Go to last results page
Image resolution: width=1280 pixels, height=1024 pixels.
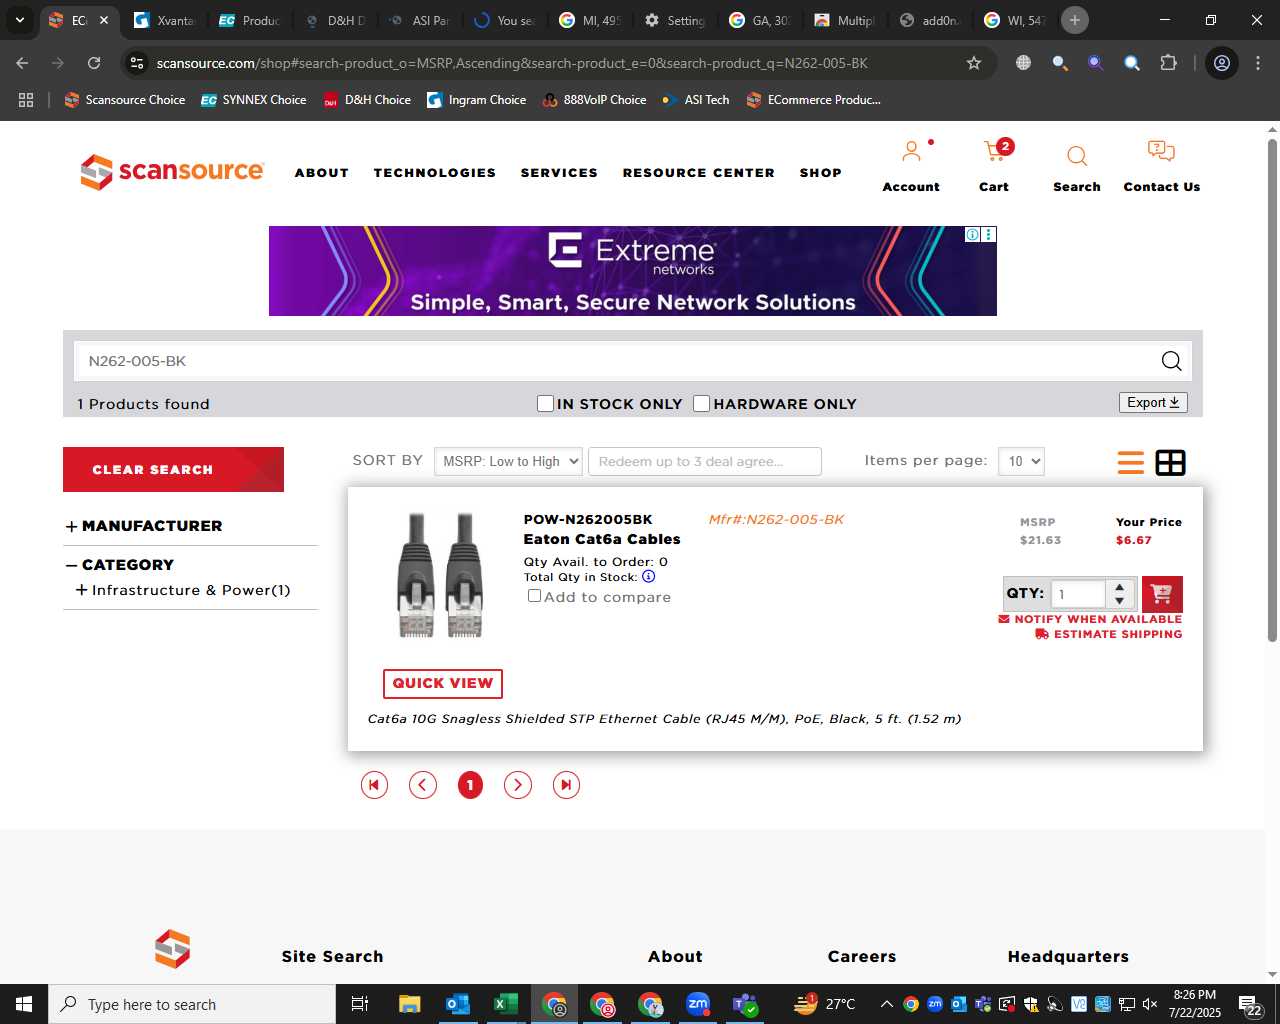point(566,785)
